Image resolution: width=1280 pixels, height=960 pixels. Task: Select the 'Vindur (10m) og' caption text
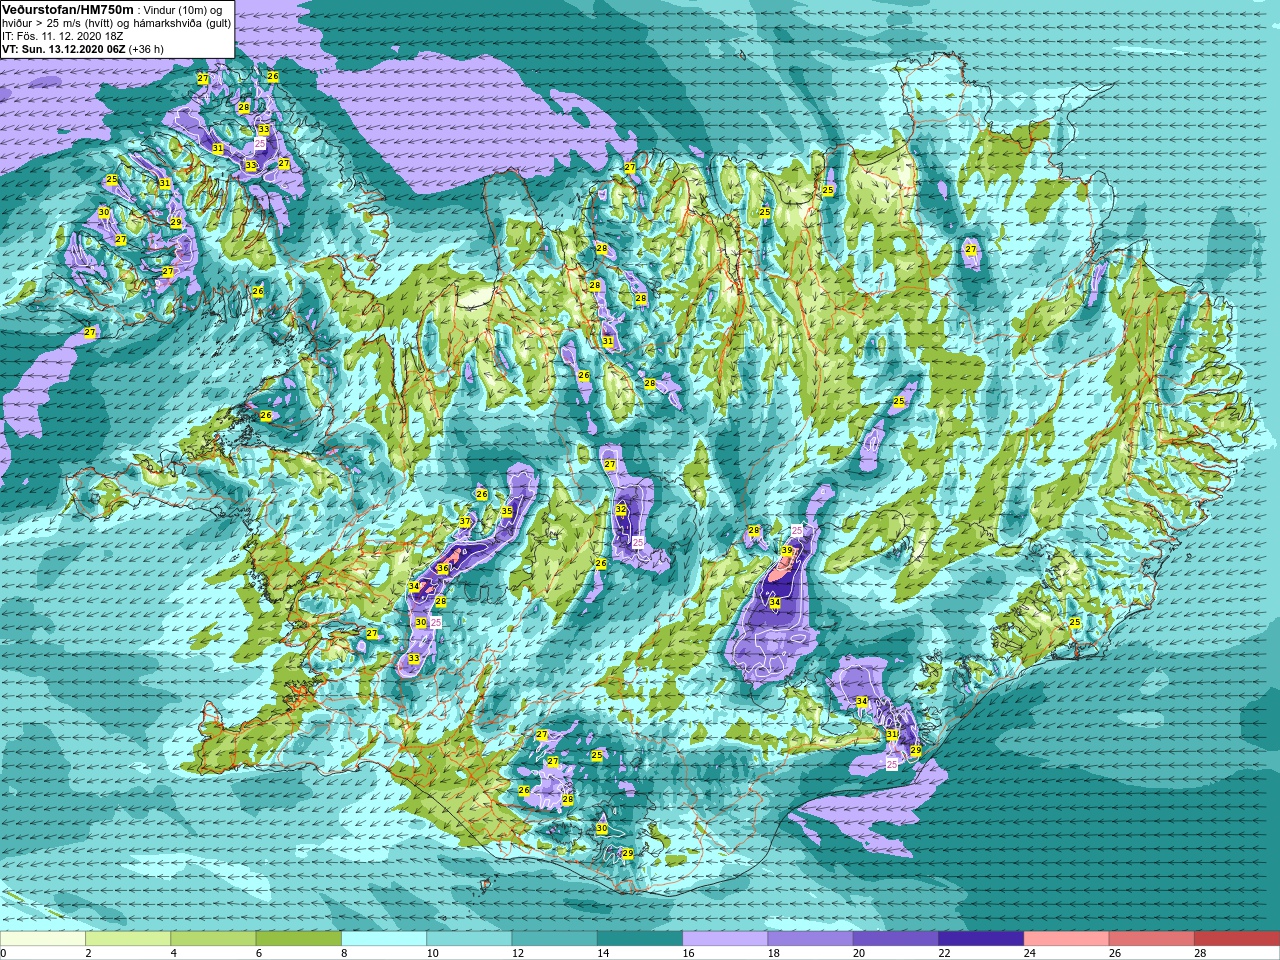click(183, 10)
